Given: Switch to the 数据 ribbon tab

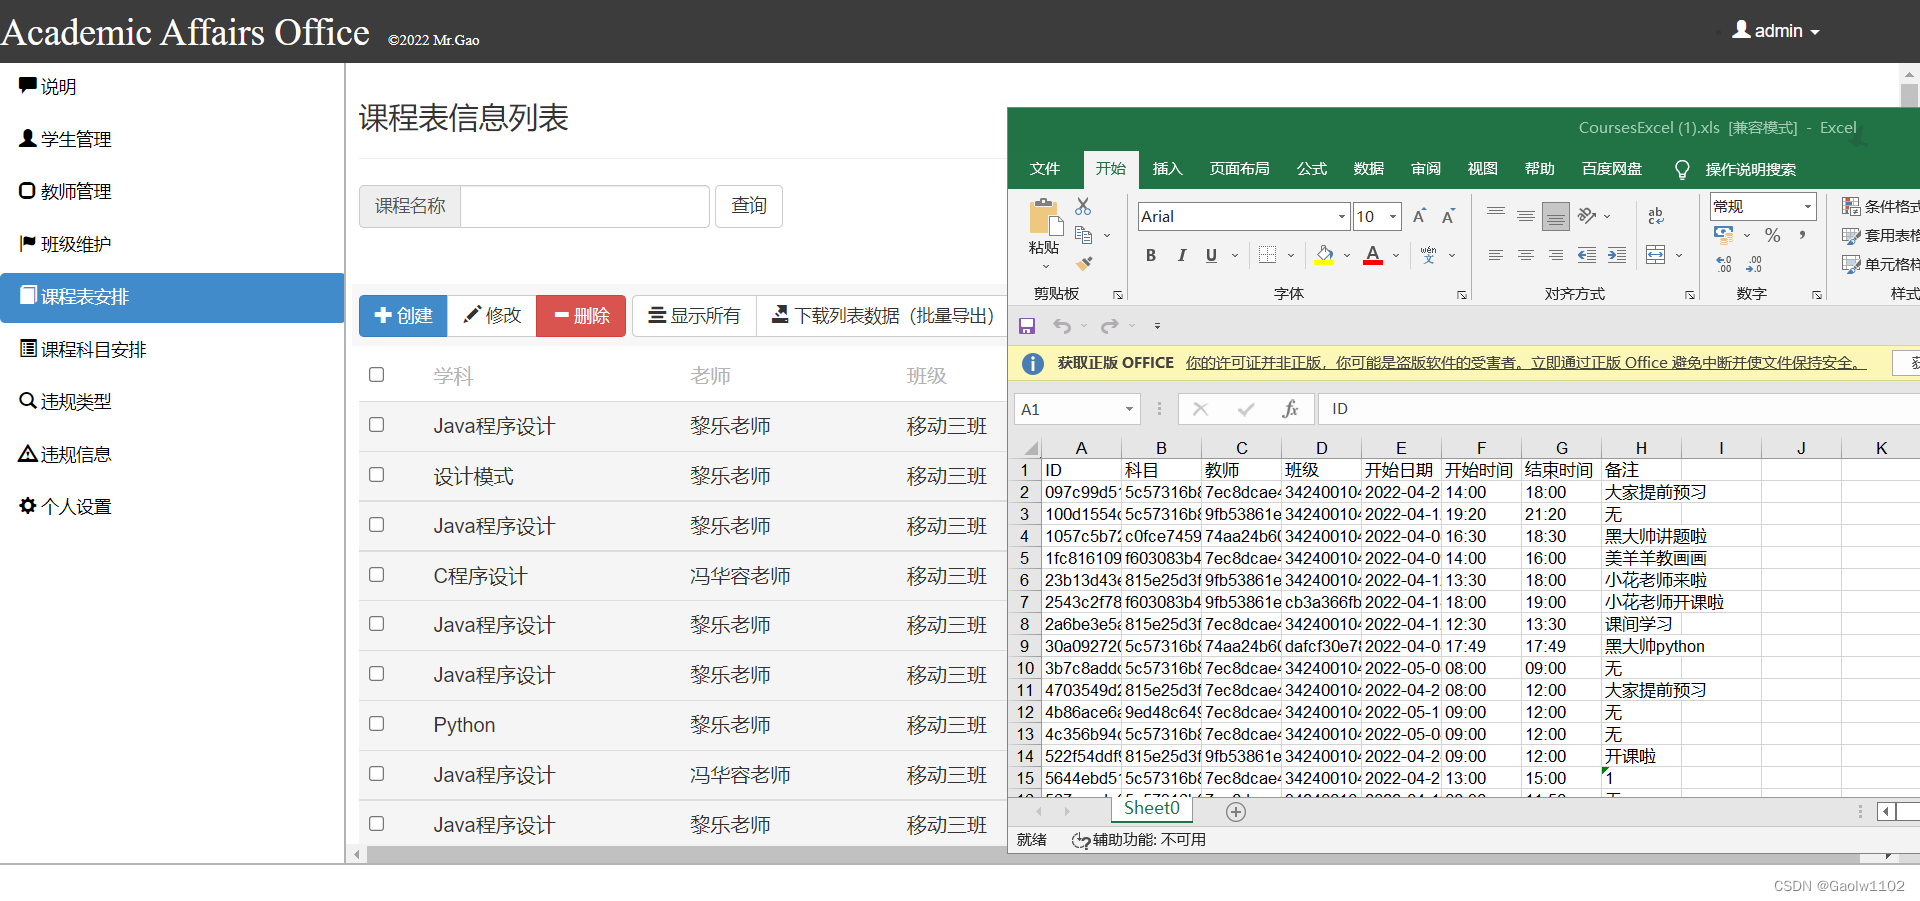Looking at the screenshot, I should point(1369,169).
